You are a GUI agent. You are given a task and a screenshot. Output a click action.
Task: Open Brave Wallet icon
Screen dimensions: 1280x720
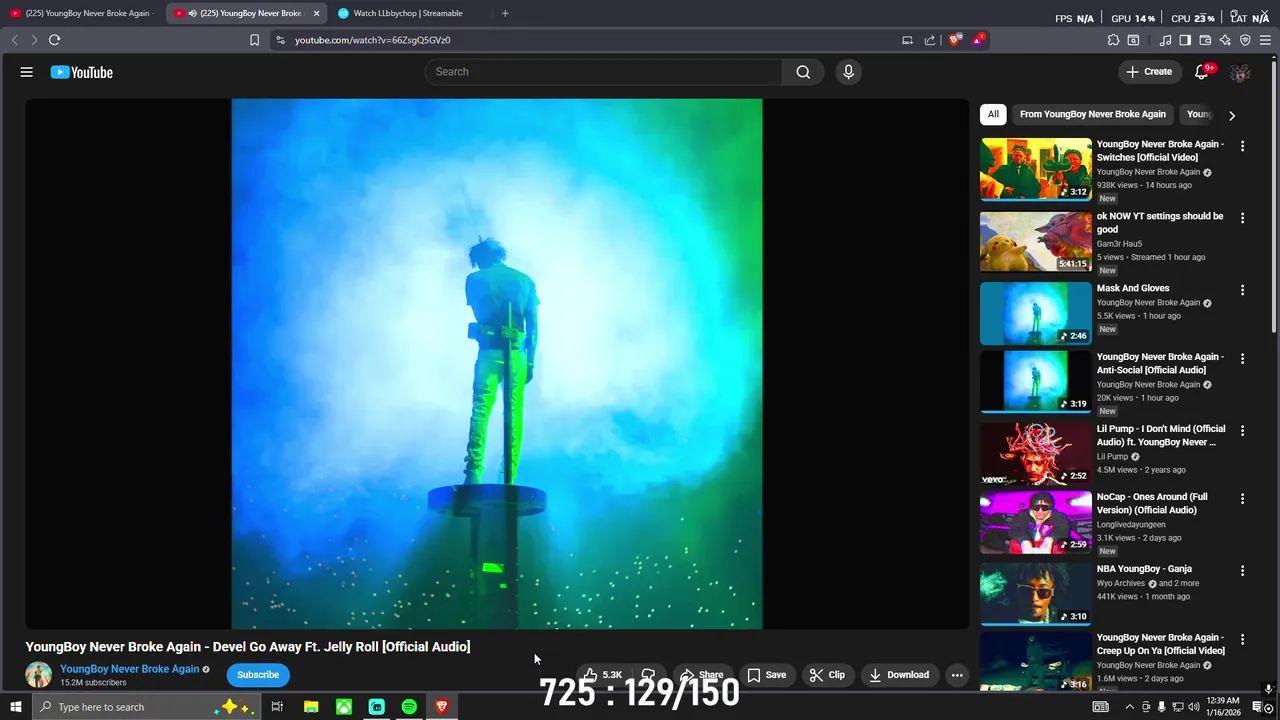1205,40
